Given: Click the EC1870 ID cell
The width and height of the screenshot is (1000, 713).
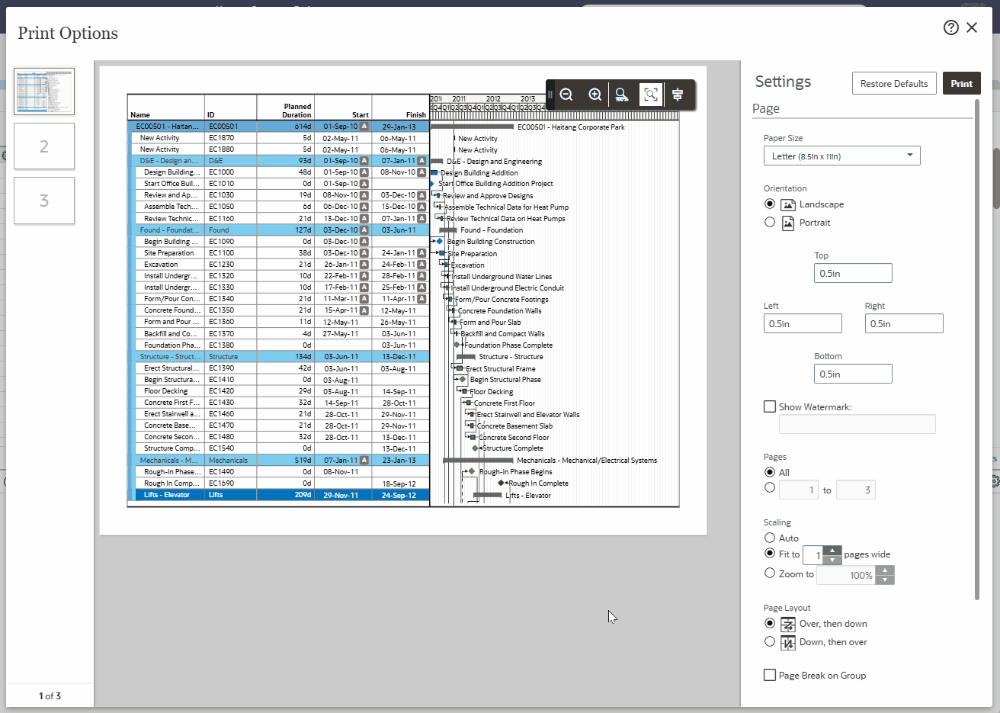Looking at the screenshot, I should coord(221,138).
